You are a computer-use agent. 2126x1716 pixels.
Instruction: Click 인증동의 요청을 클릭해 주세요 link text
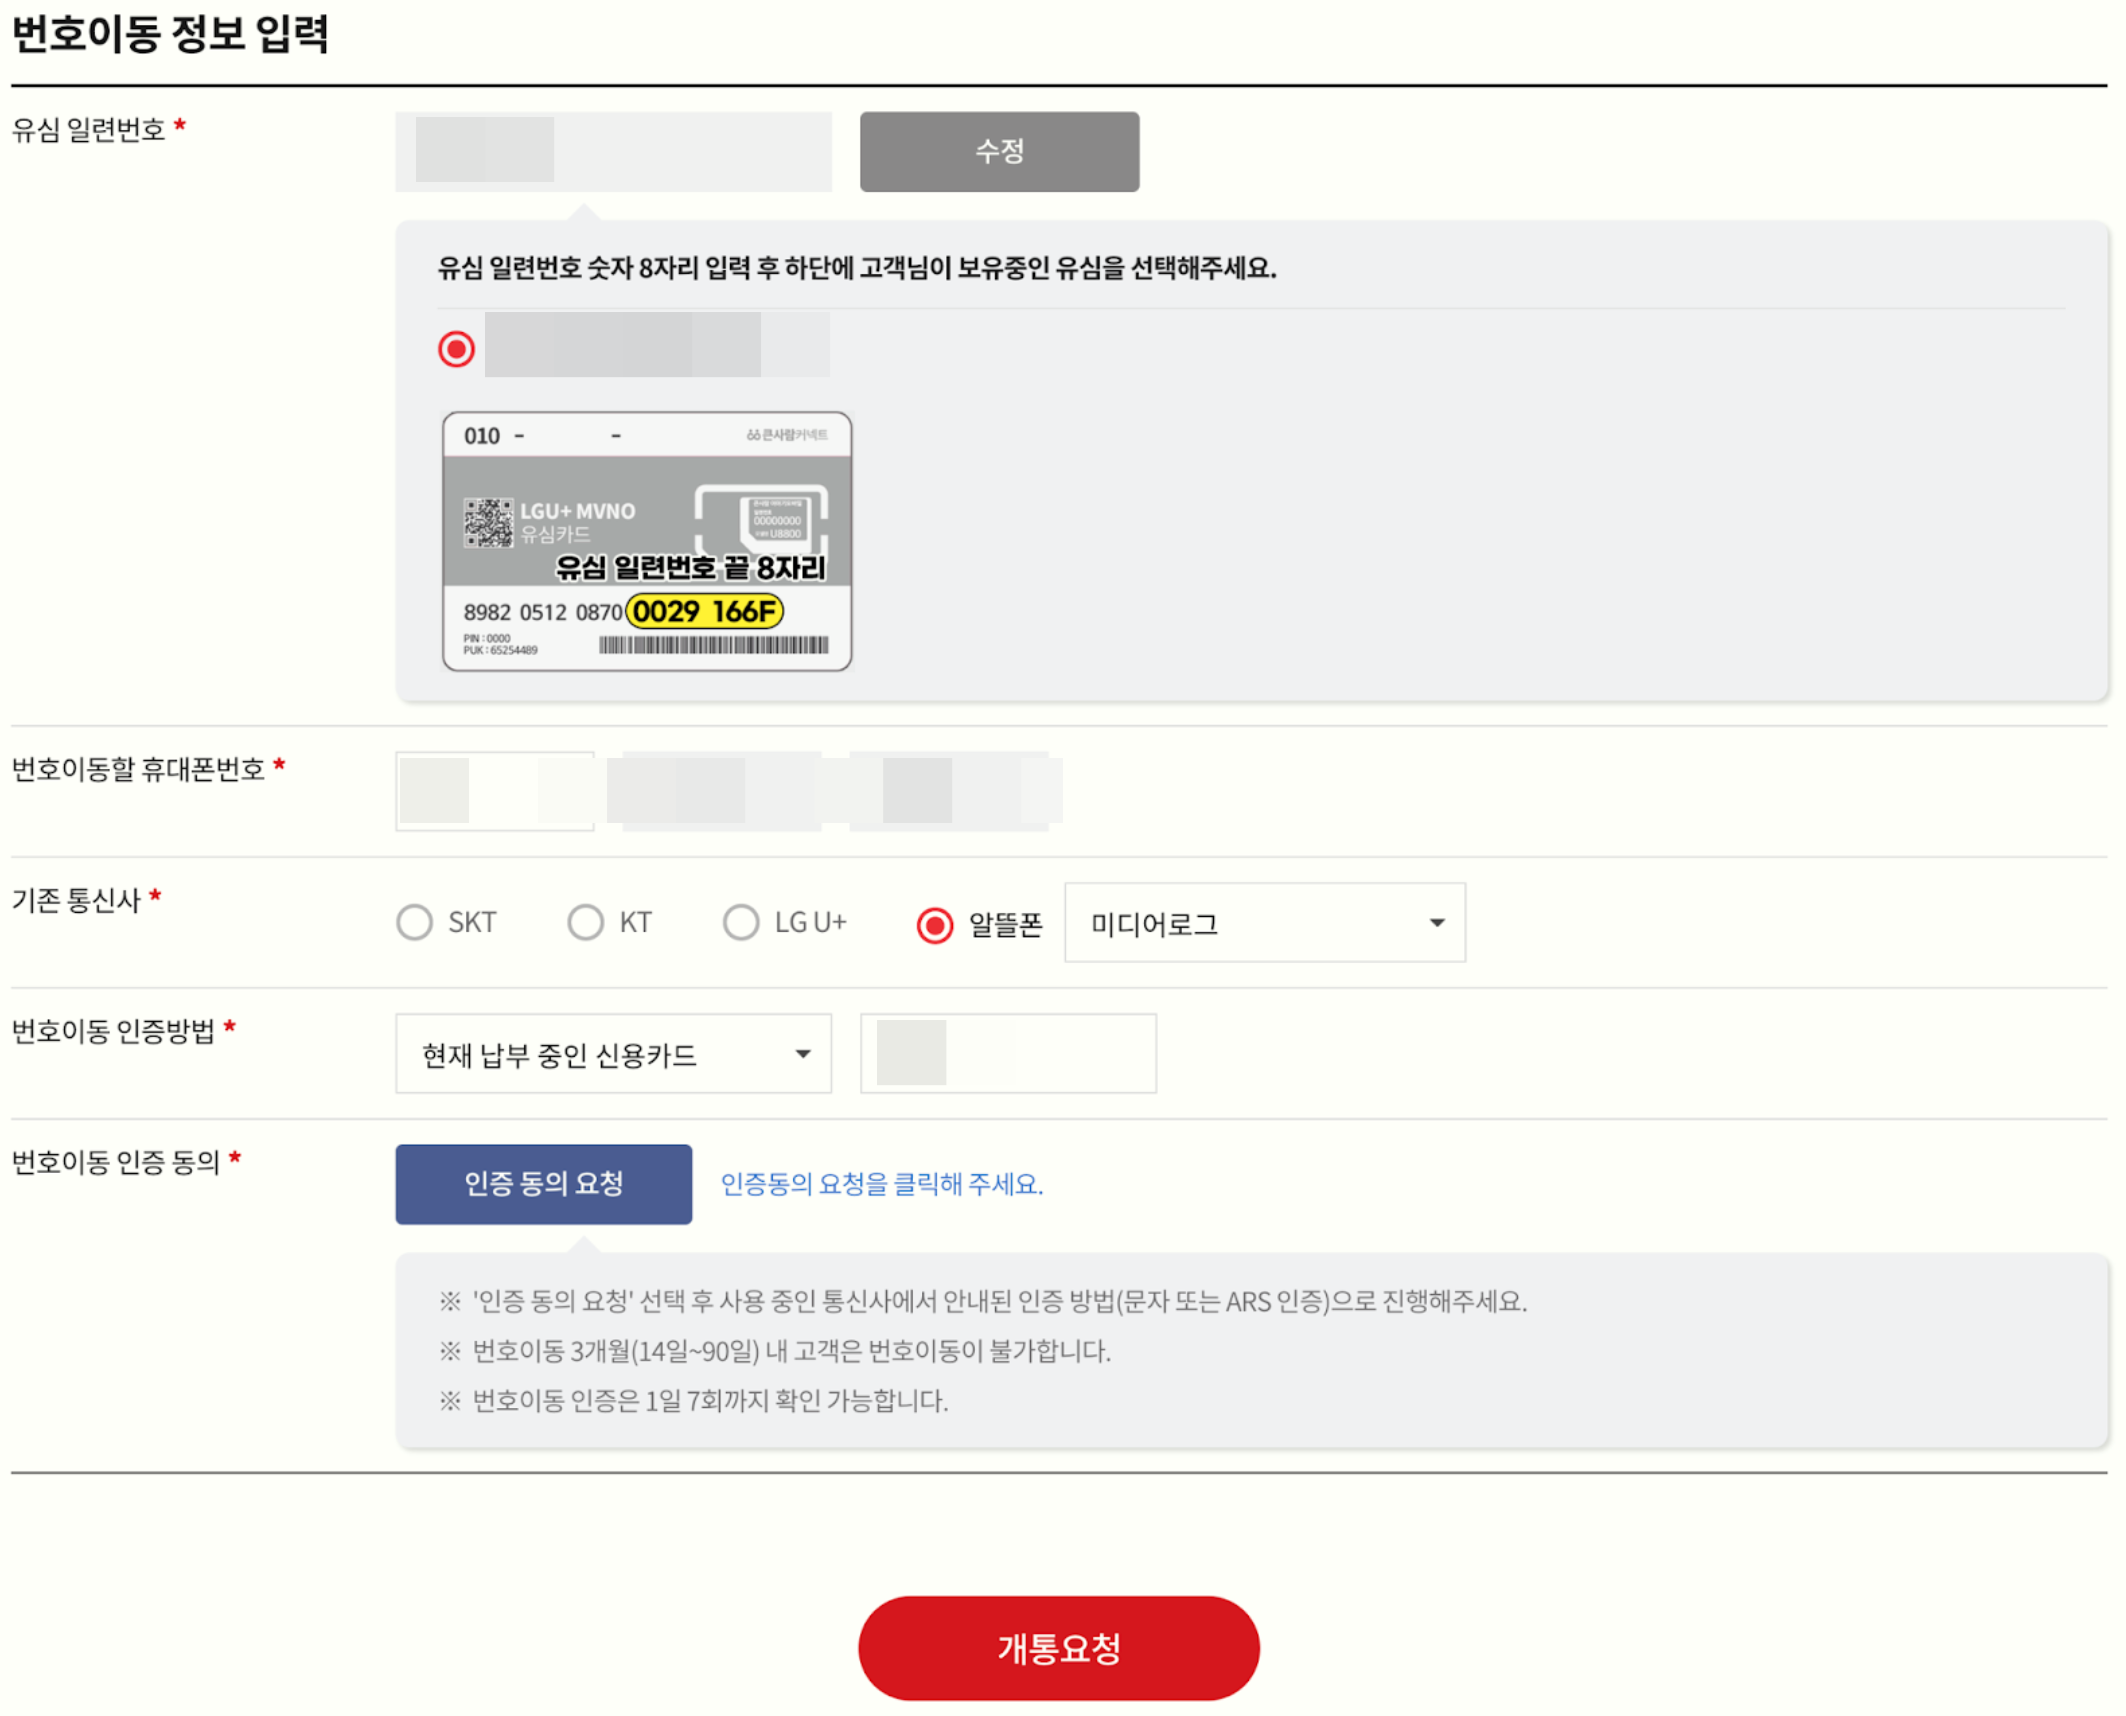click(x=880, y=1184)
